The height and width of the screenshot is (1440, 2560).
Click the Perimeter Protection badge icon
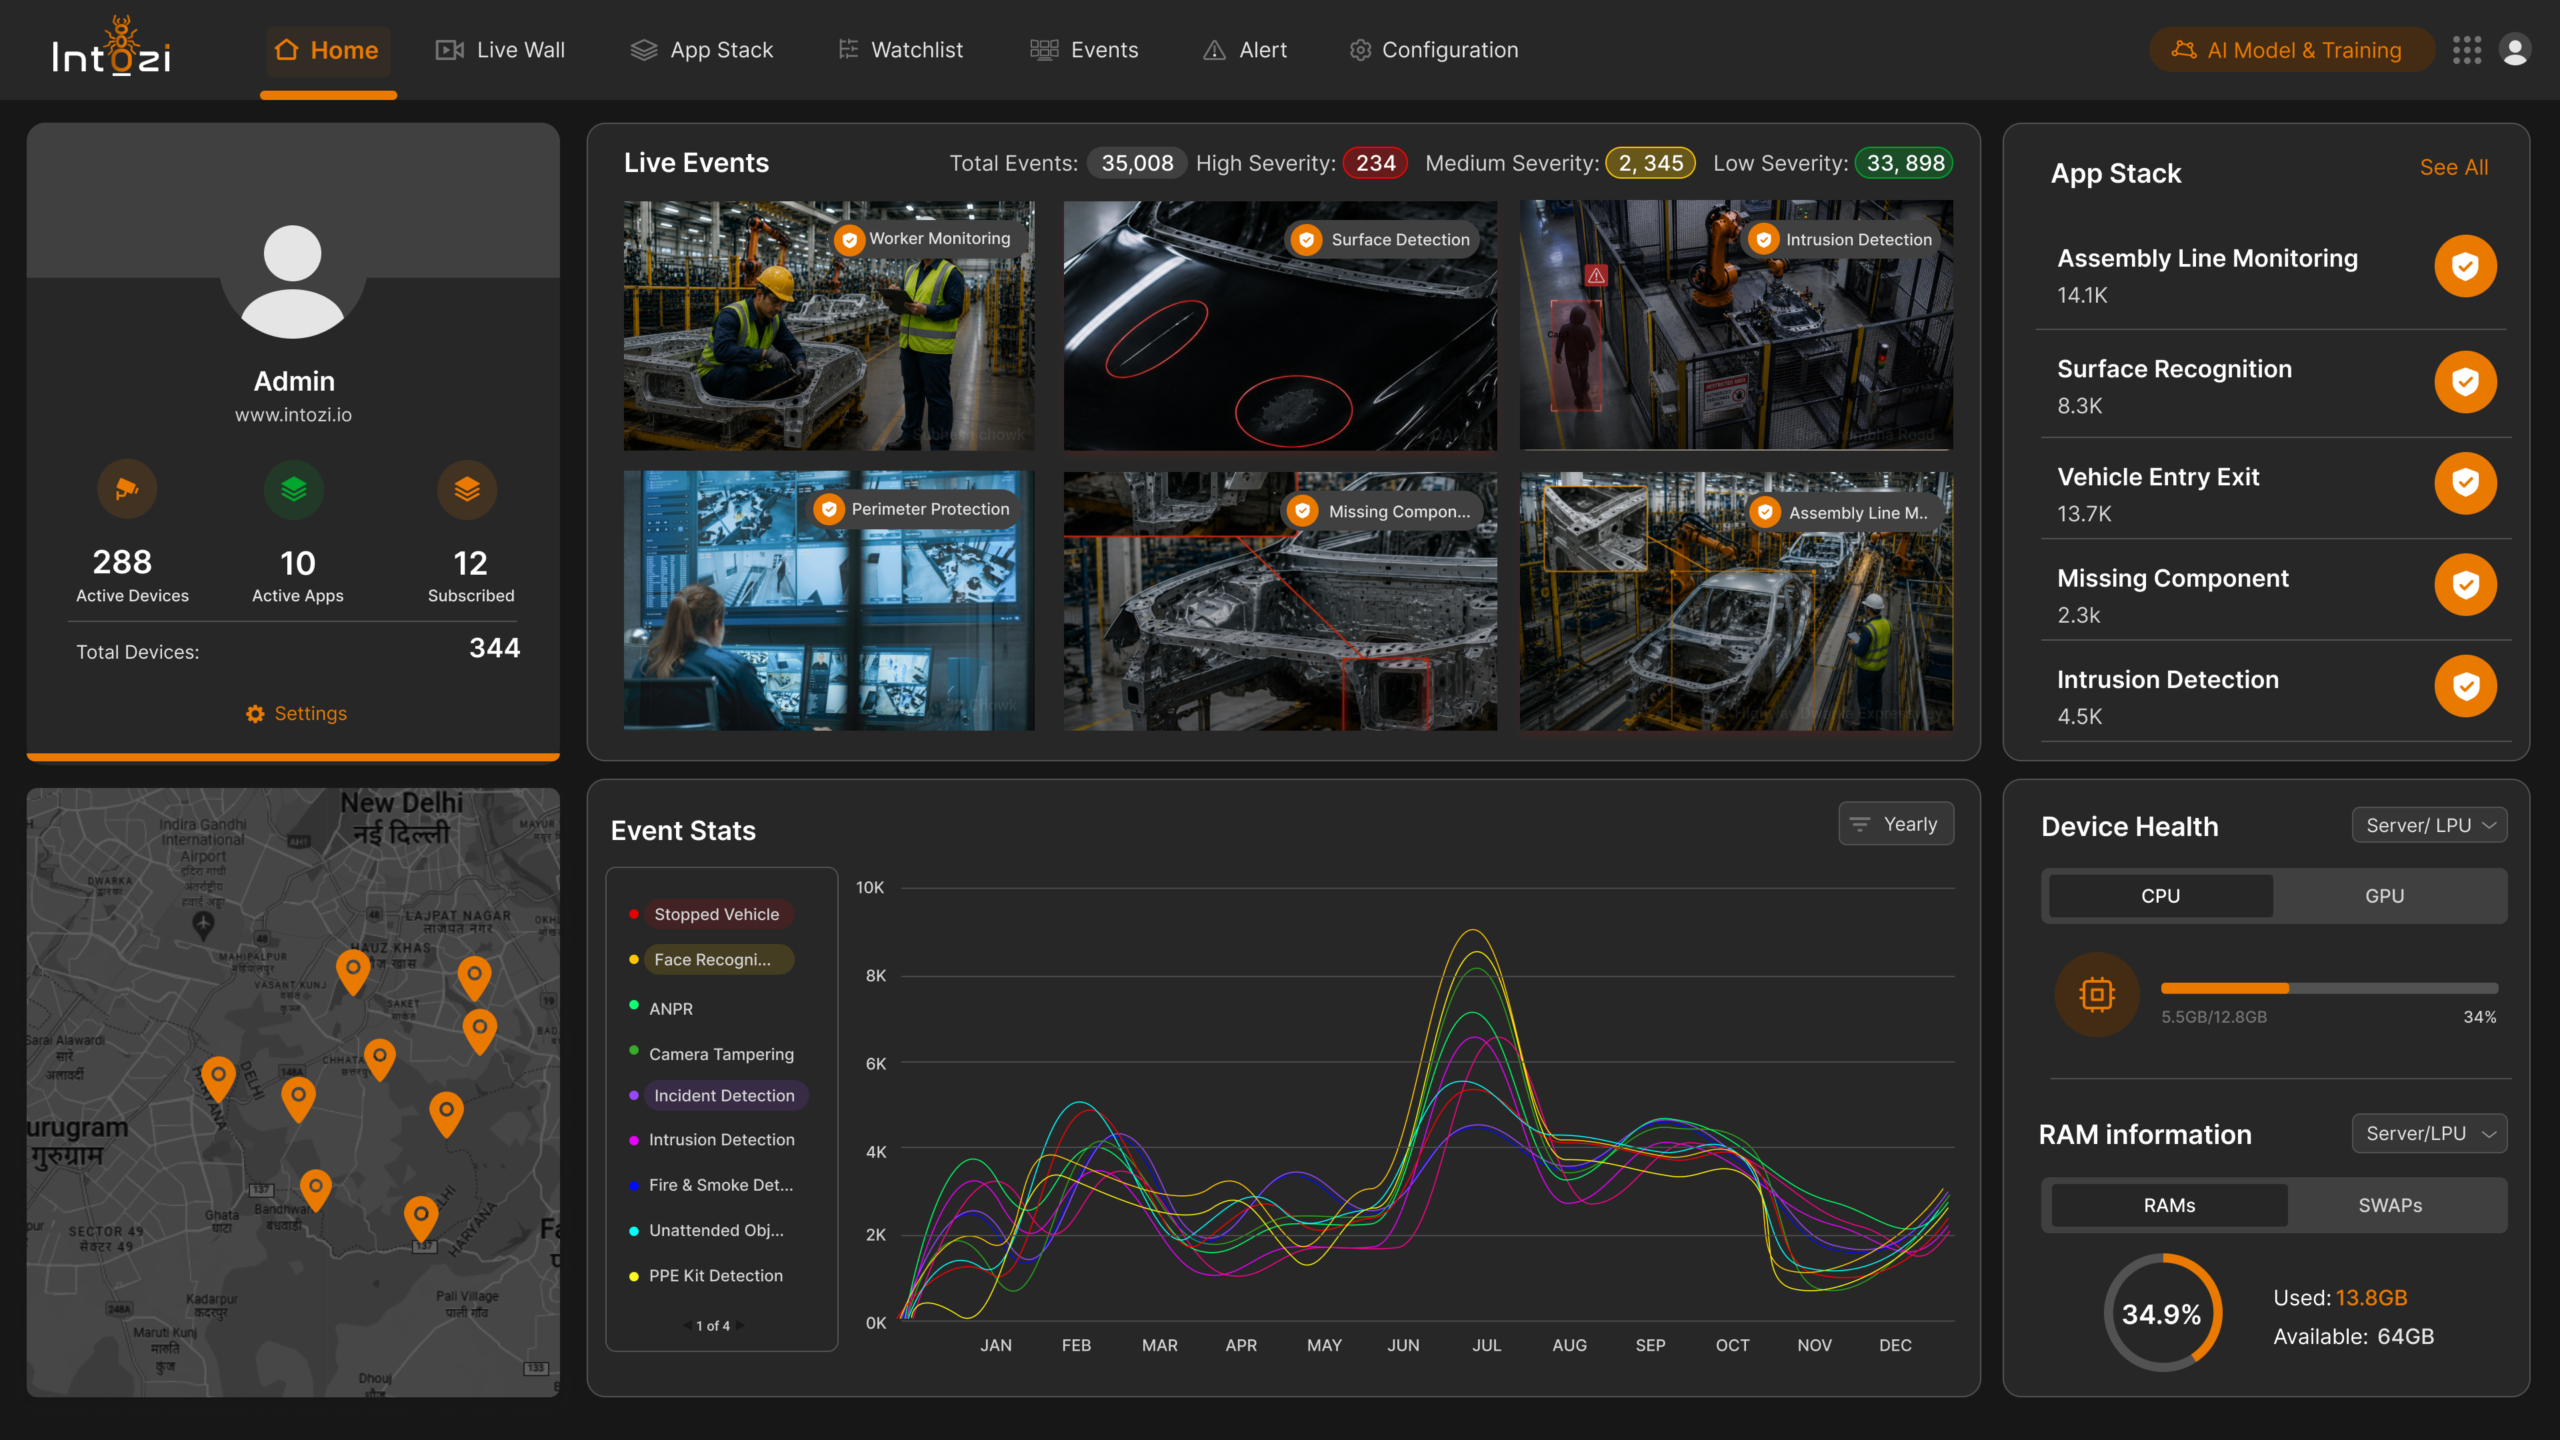829,510
